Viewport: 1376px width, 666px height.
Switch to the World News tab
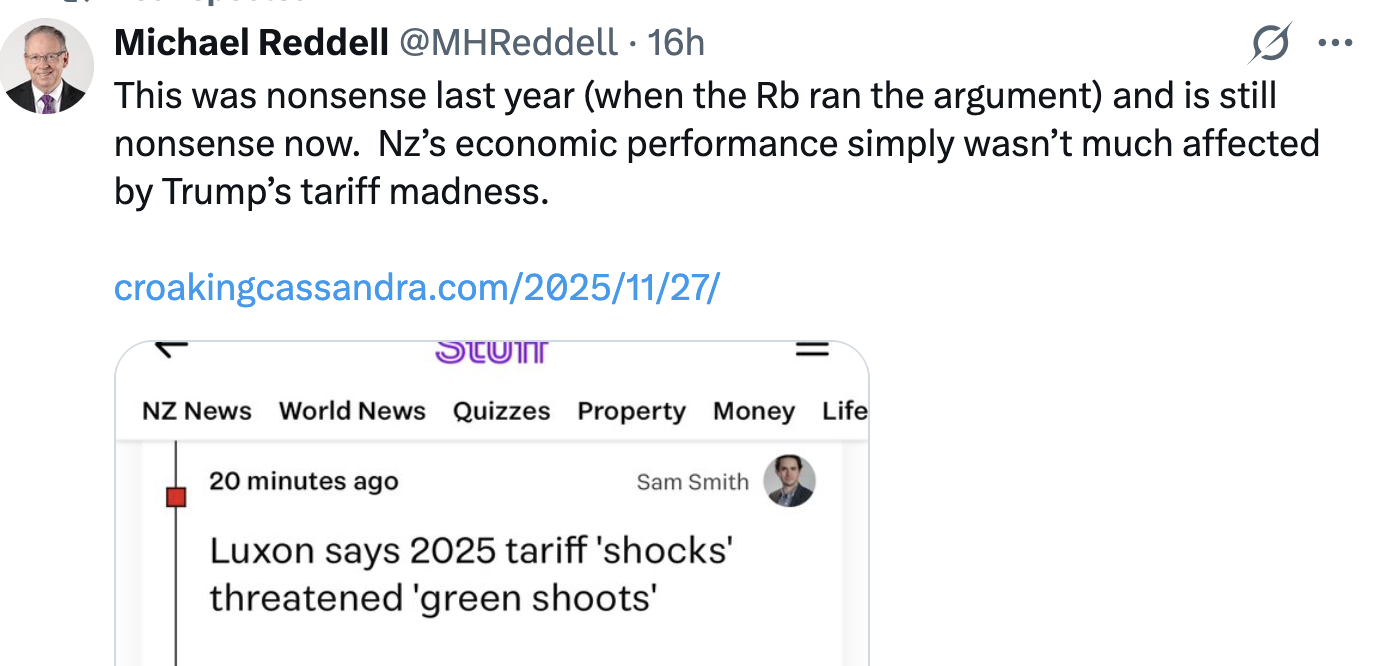[x=352, y=411]
